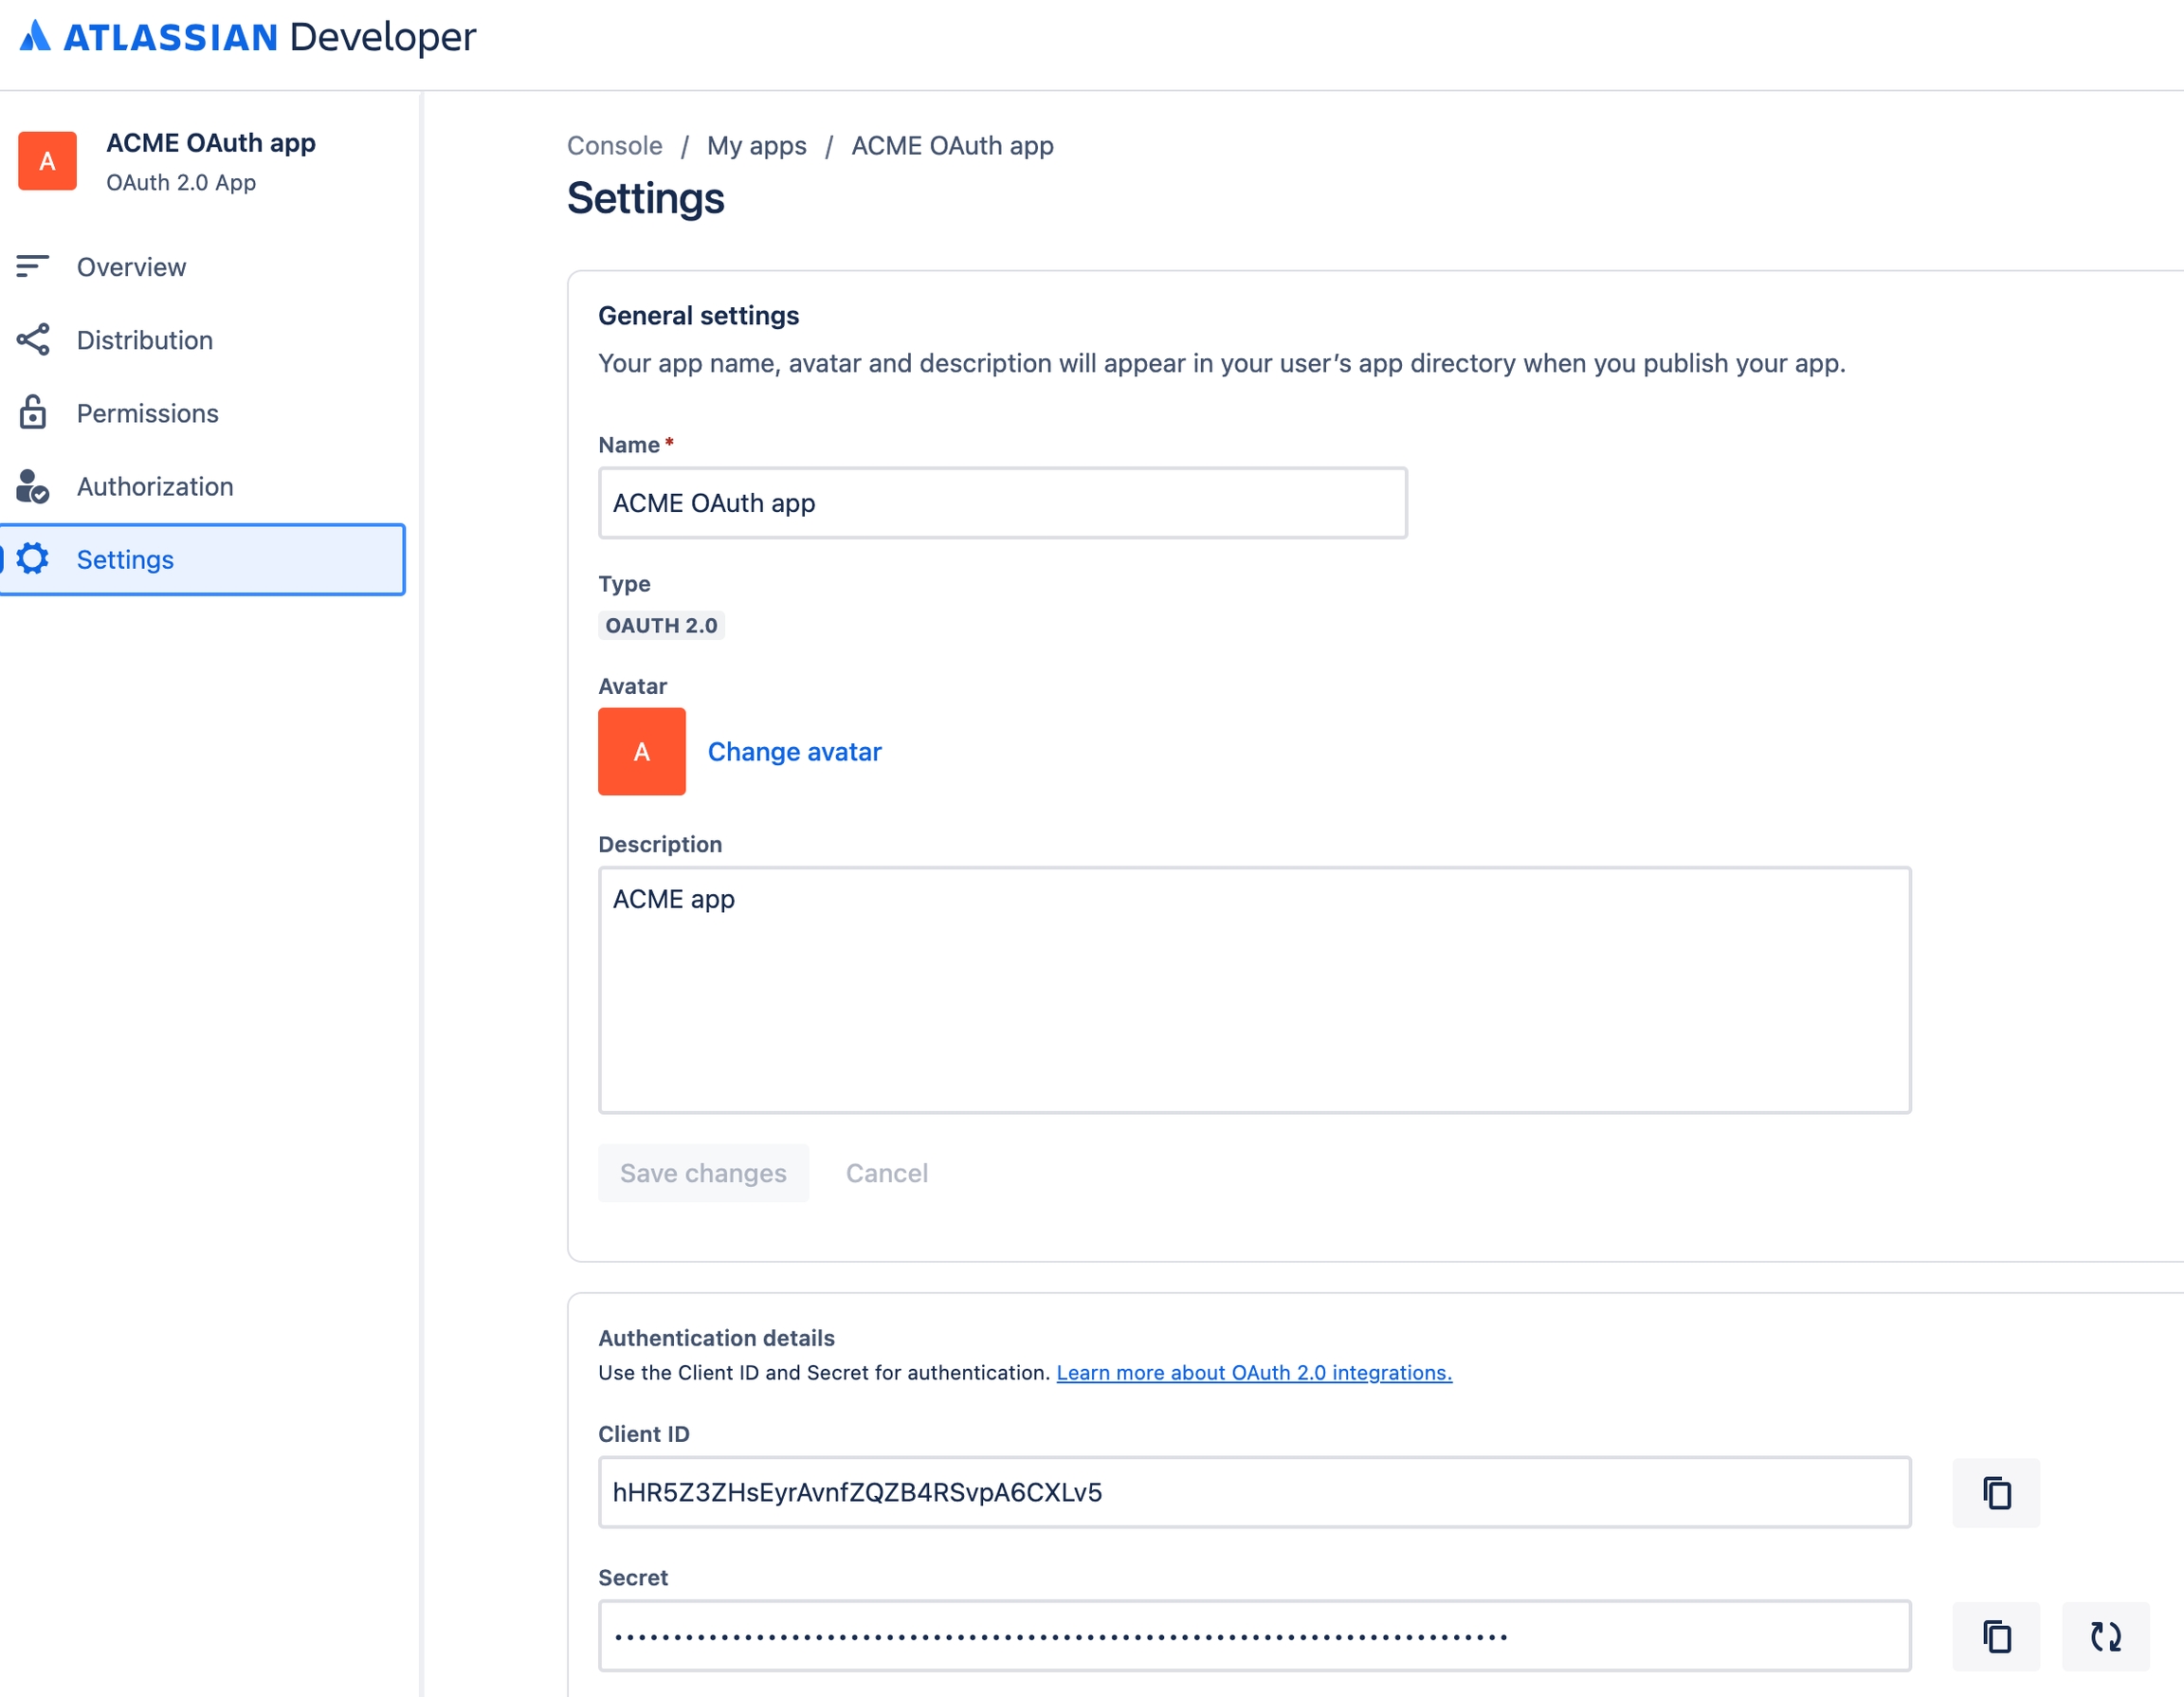Open Learn more about OAuth 2.0 integrations
The height and width of the screenshot is (1697, 2184).
click(1253, 1372)
